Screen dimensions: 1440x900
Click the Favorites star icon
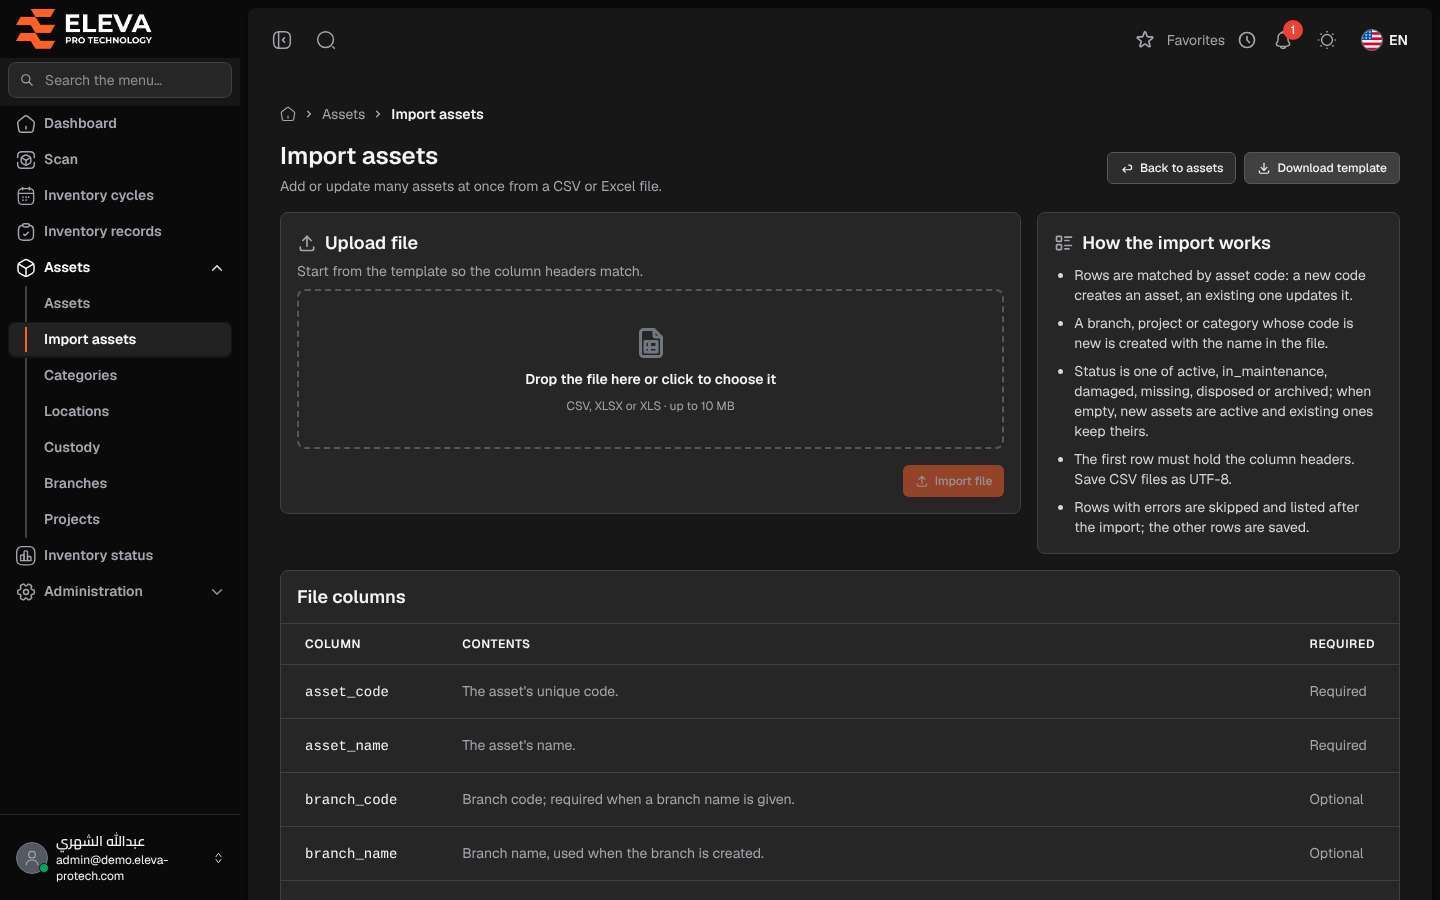(x=1145, y=40)
